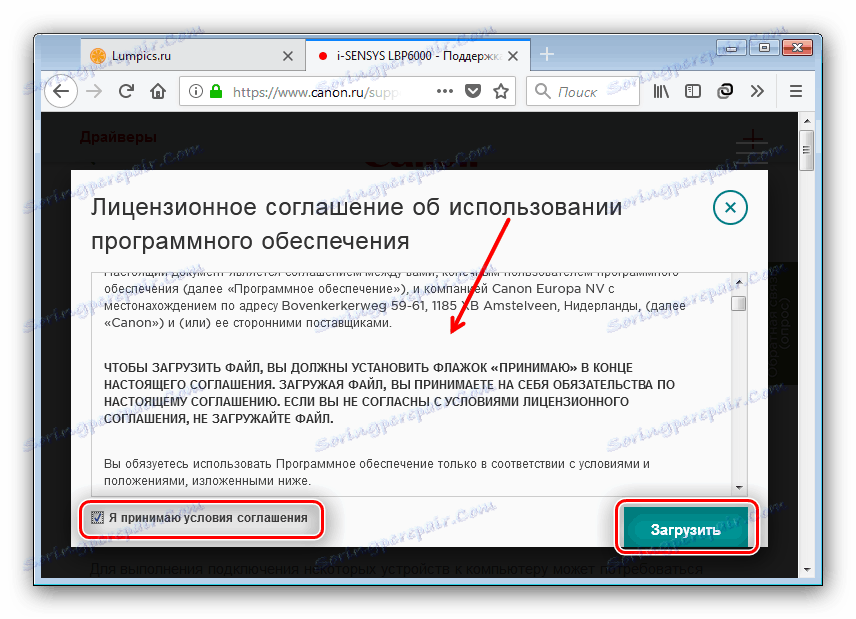Image resolution: width=856 pixels, height=619 pixels.
Task: Expand more toolbar tools chevrons
Action: (757, 91)
